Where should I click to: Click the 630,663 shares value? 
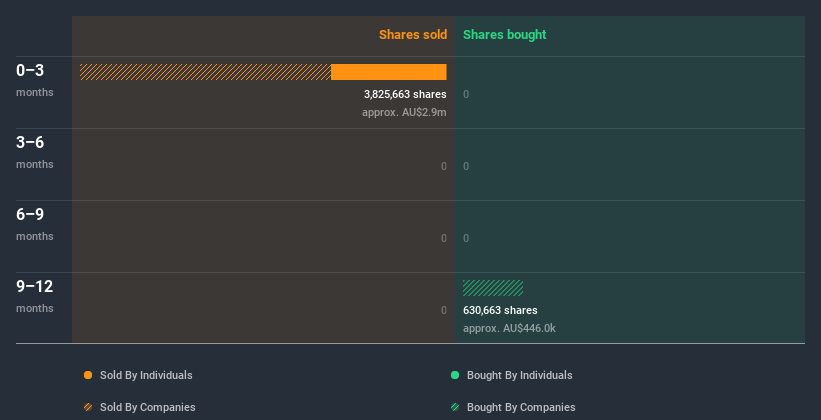coord(500,310)
